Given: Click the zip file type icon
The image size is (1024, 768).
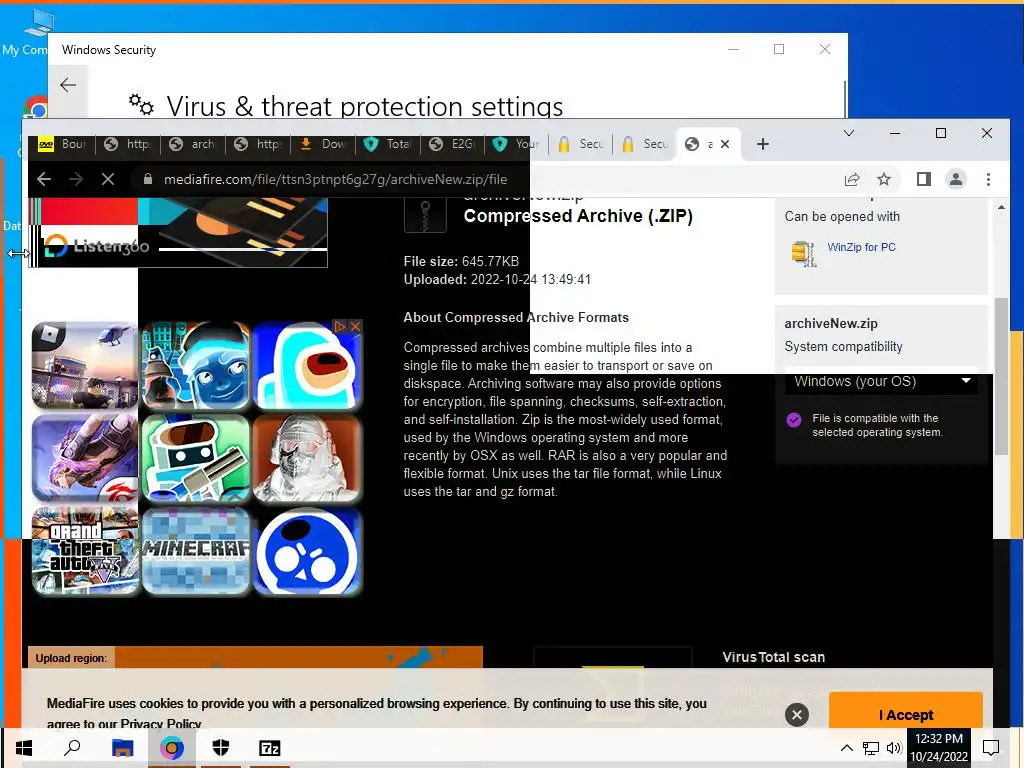Looking at the screenshot, I should point(425,215).
